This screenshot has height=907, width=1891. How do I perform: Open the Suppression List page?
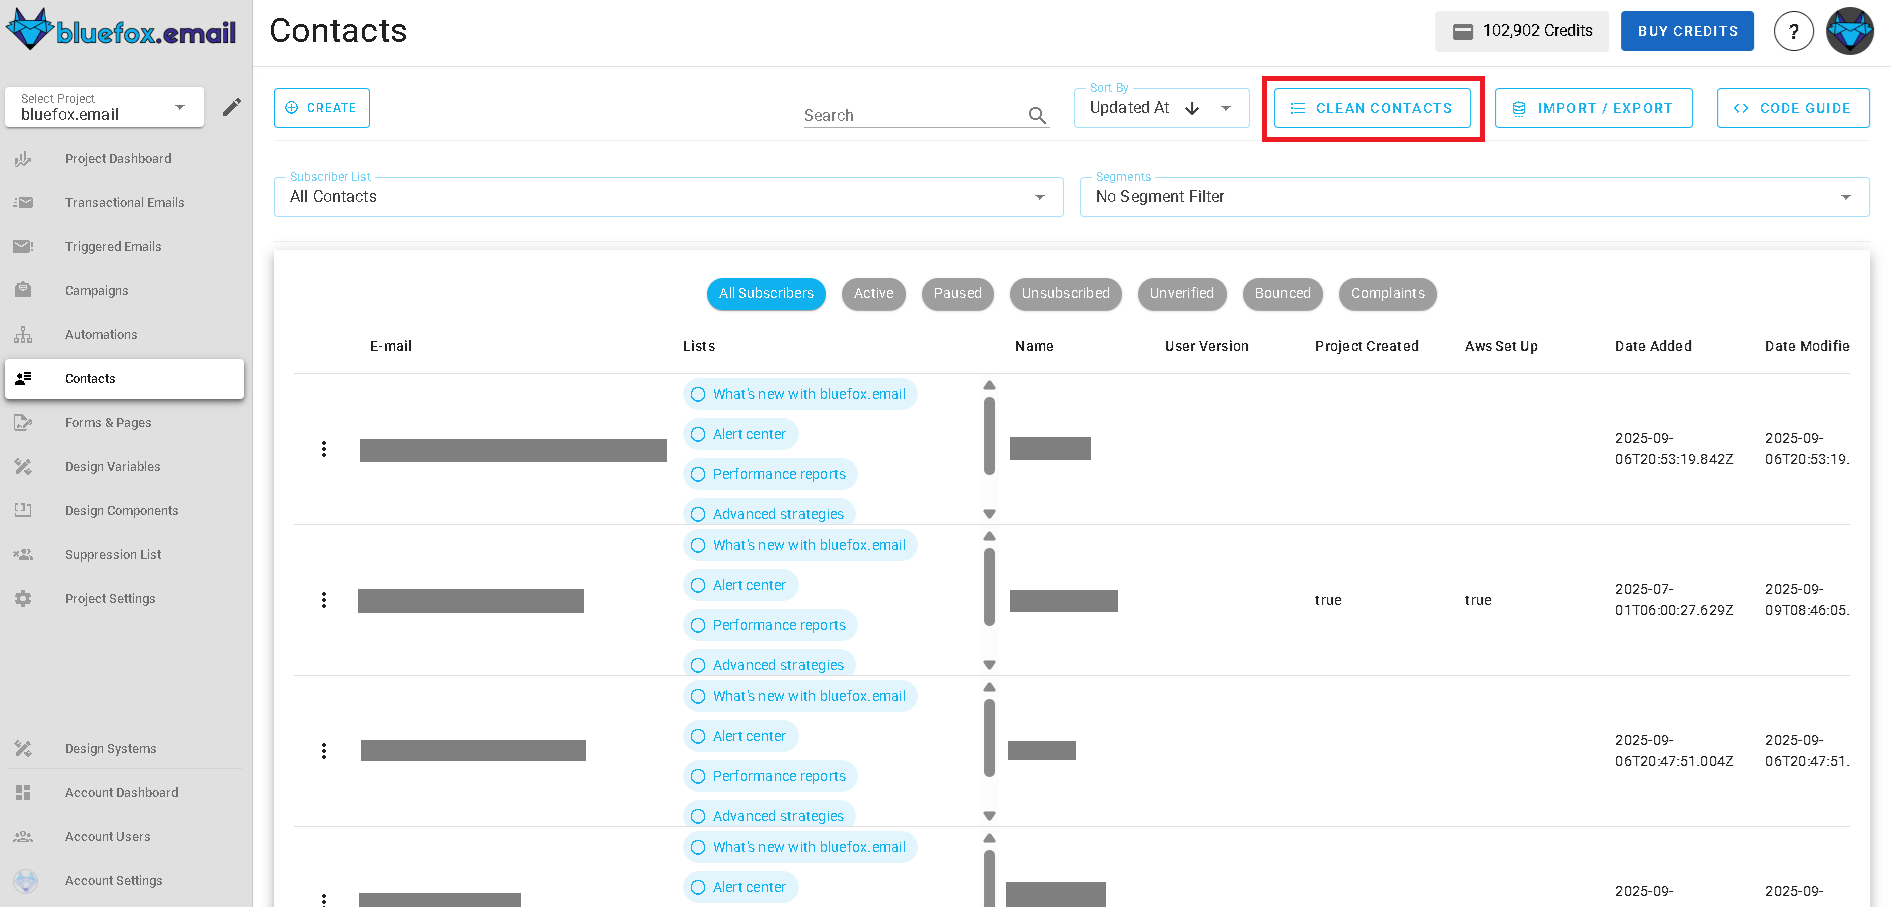click(112, 554)
